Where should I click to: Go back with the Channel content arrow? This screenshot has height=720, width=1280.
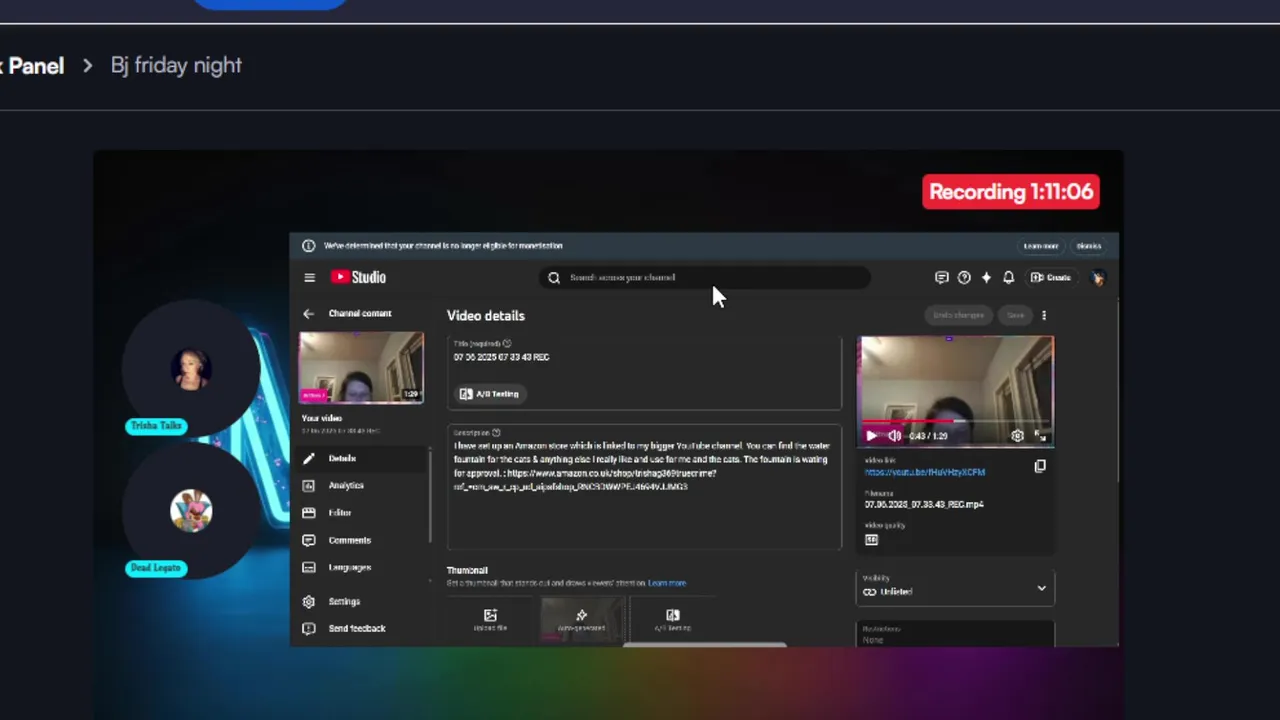tap(308, 313)
